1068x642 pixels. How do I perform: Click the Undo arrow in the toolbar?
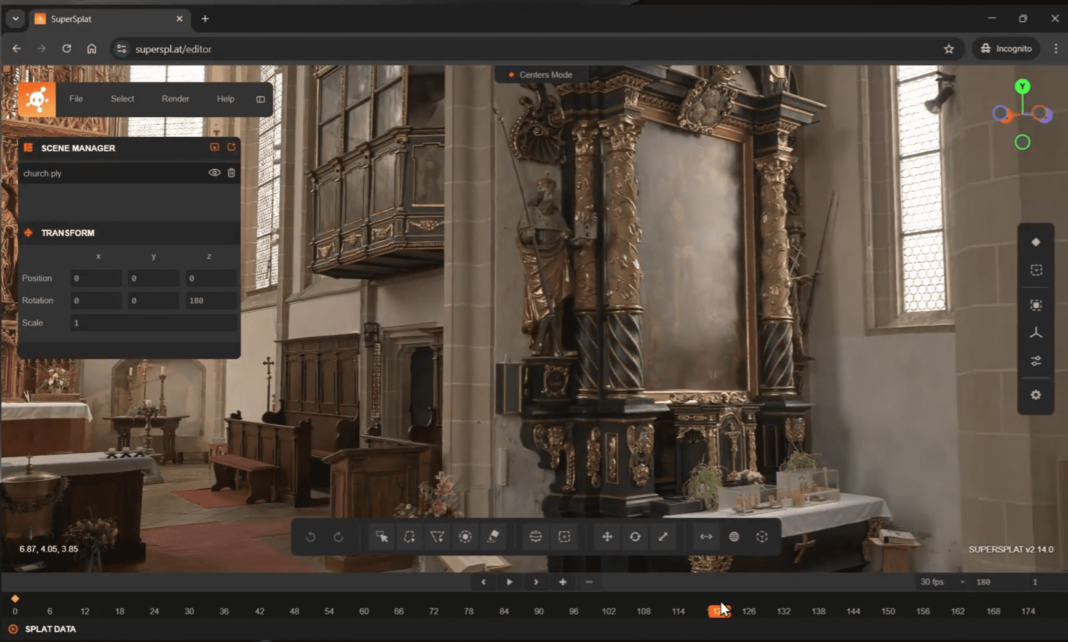[311, 537]
